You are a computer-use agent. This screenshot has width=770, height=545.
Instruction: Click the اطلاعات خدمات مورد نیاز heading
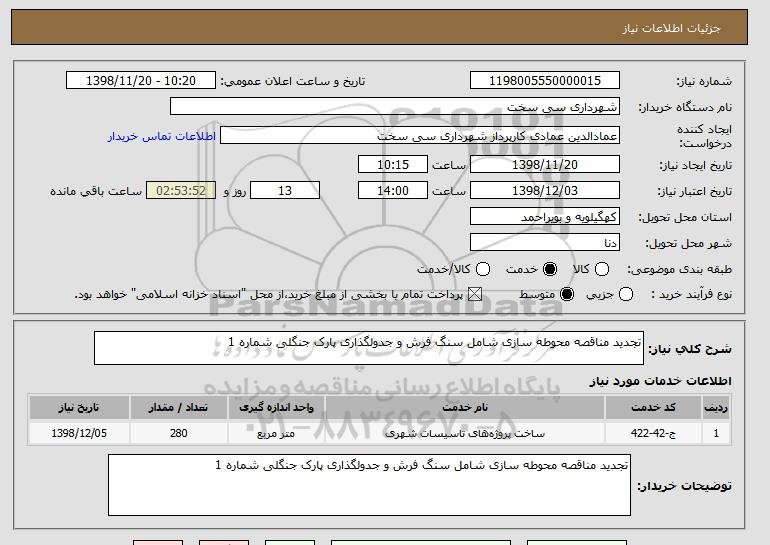pos(660,381)
